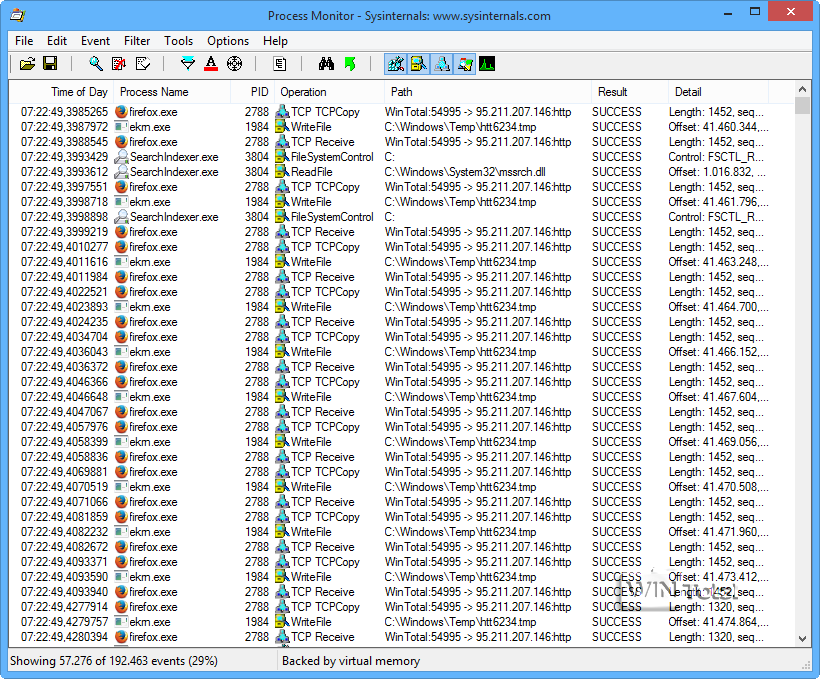Click the scrollbar down arrow
This screenshot has width=820, height=679.
point(802,638)
